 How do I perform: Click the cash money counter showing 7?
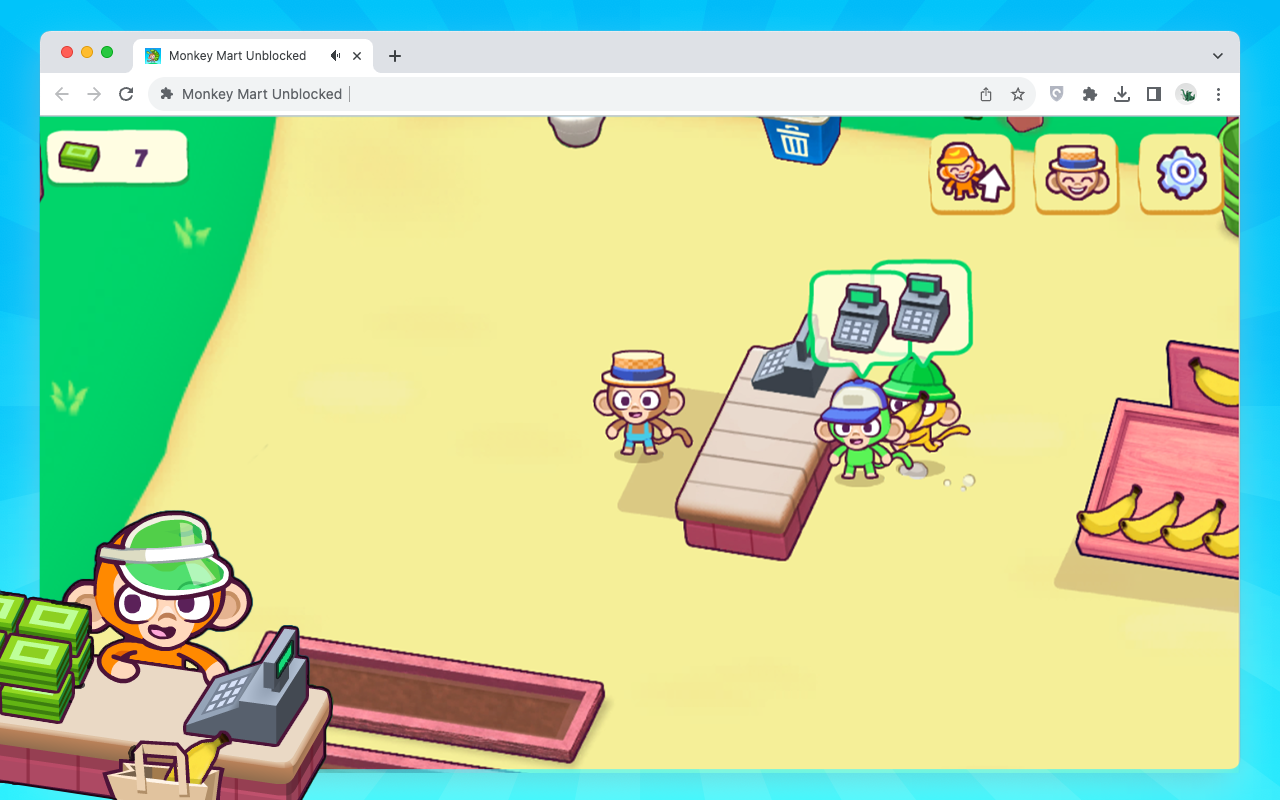tap(117, 157)
